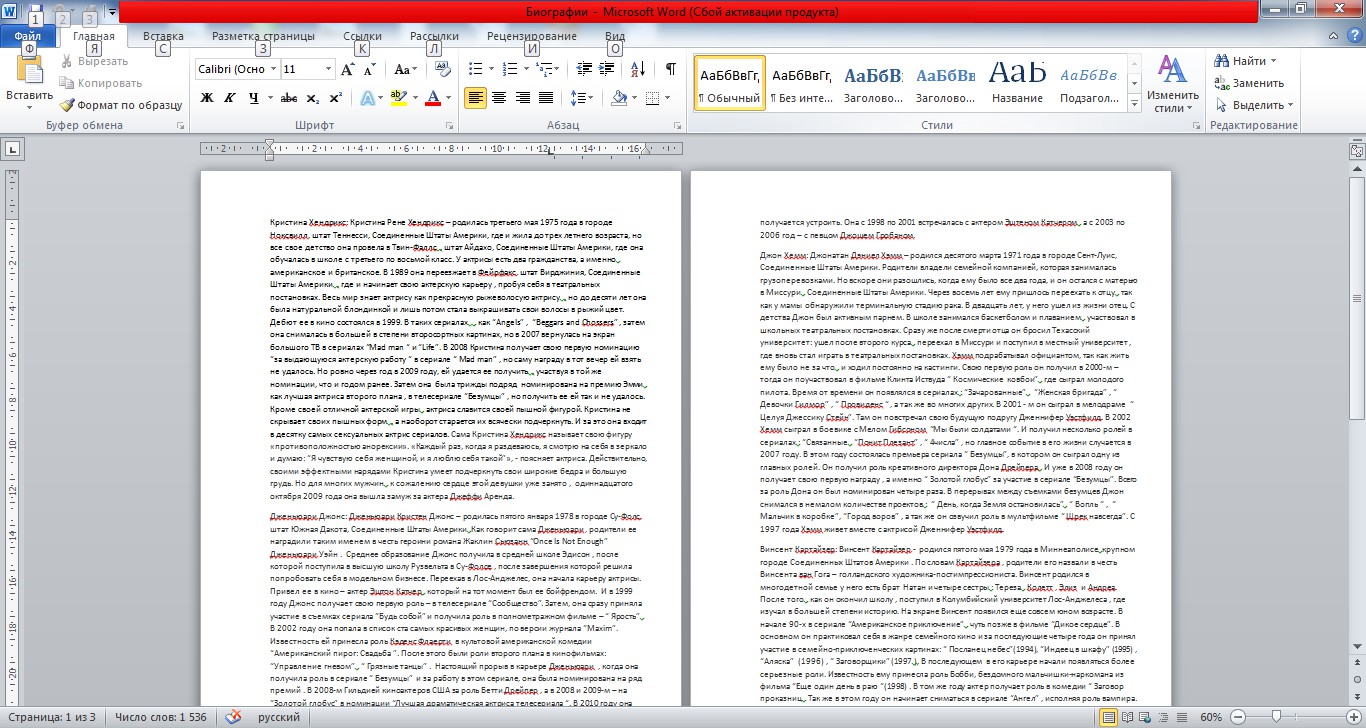Click the Text Effects glowing A icon
The image size is (1366, 728).
[x=366, y=98]
